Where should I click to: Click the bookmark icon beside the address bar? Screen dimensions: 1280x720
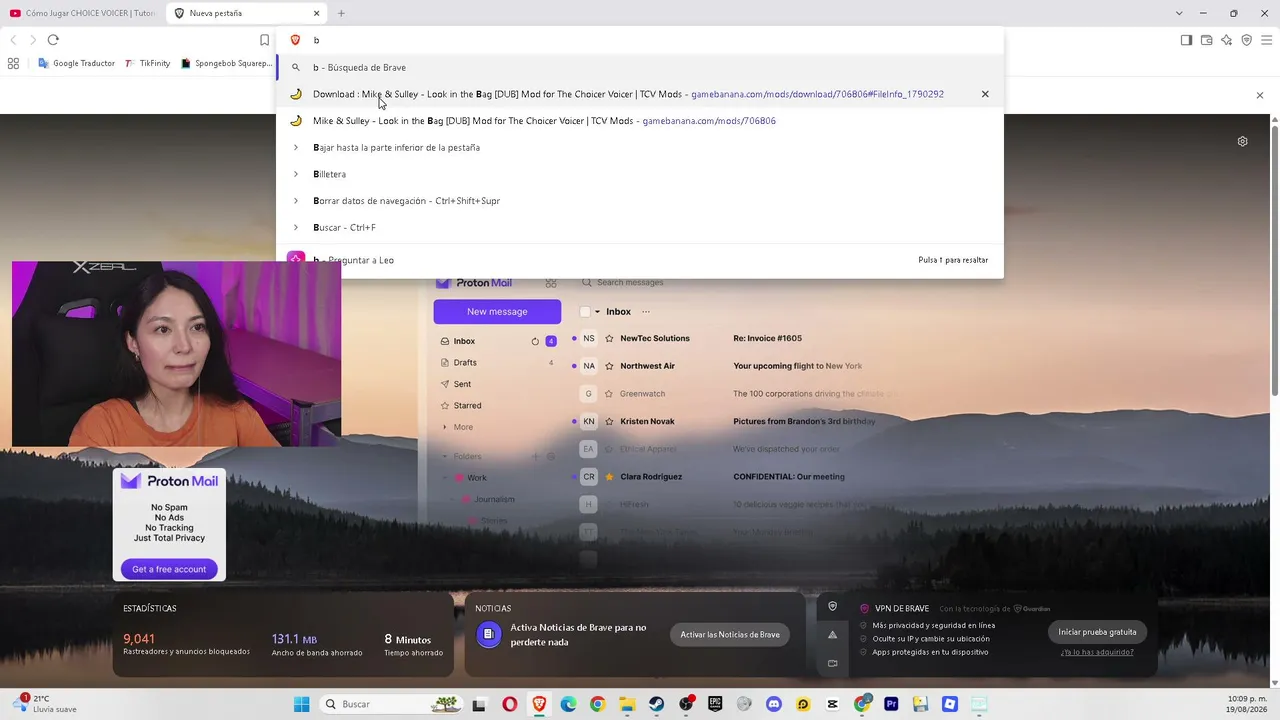[x=264, y=40]
